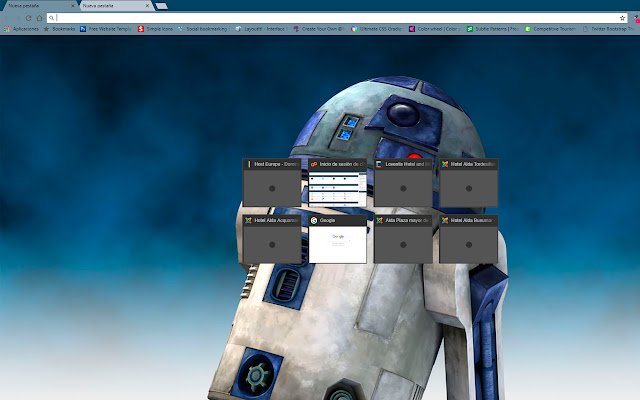The height and width of the screenshot is (400, 640).
Task: Open the Bookmarks folder in bookmarks bar
Action: click(59, 29)
